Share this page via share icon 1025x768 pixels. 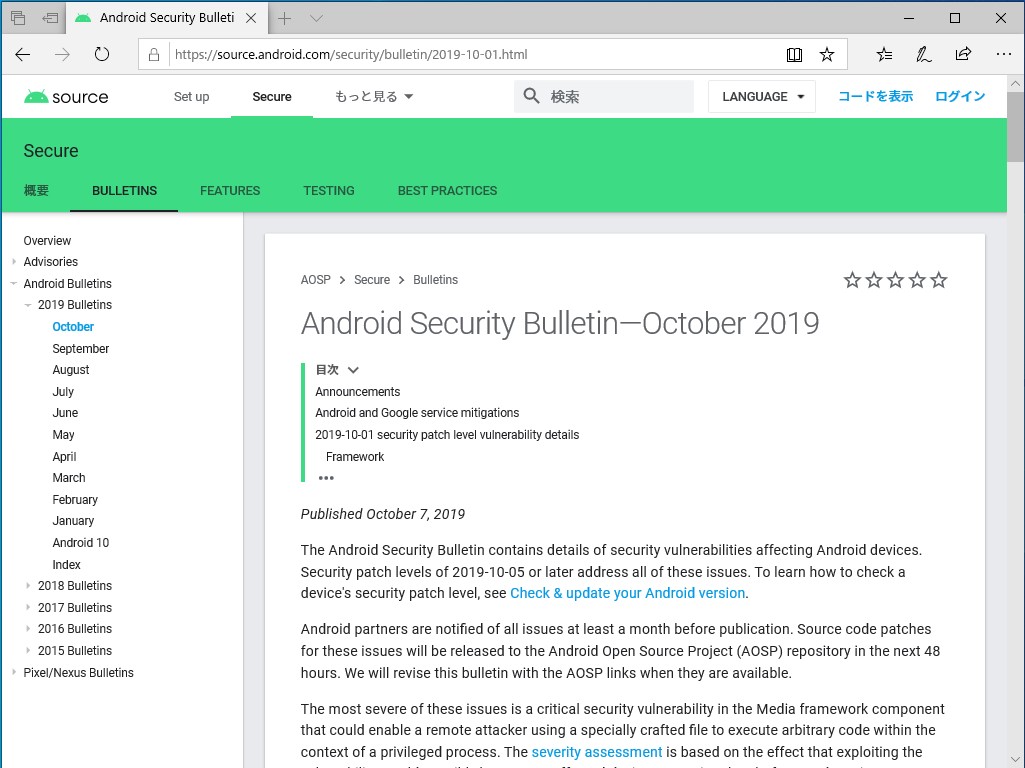963,55
